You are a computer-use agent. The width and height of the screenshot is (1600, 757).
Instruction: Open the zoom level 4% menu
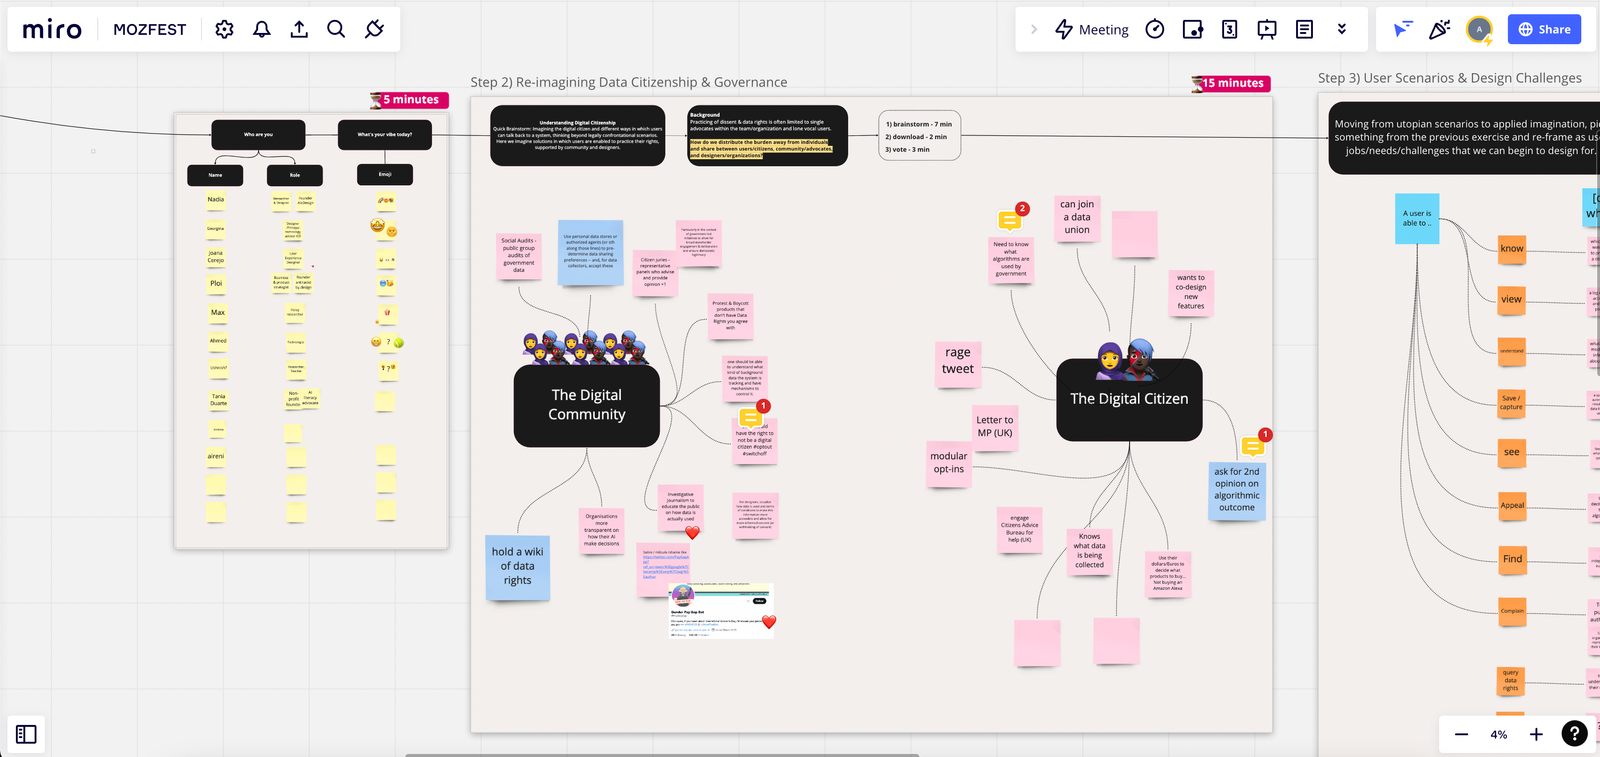tap(1498, 735)
